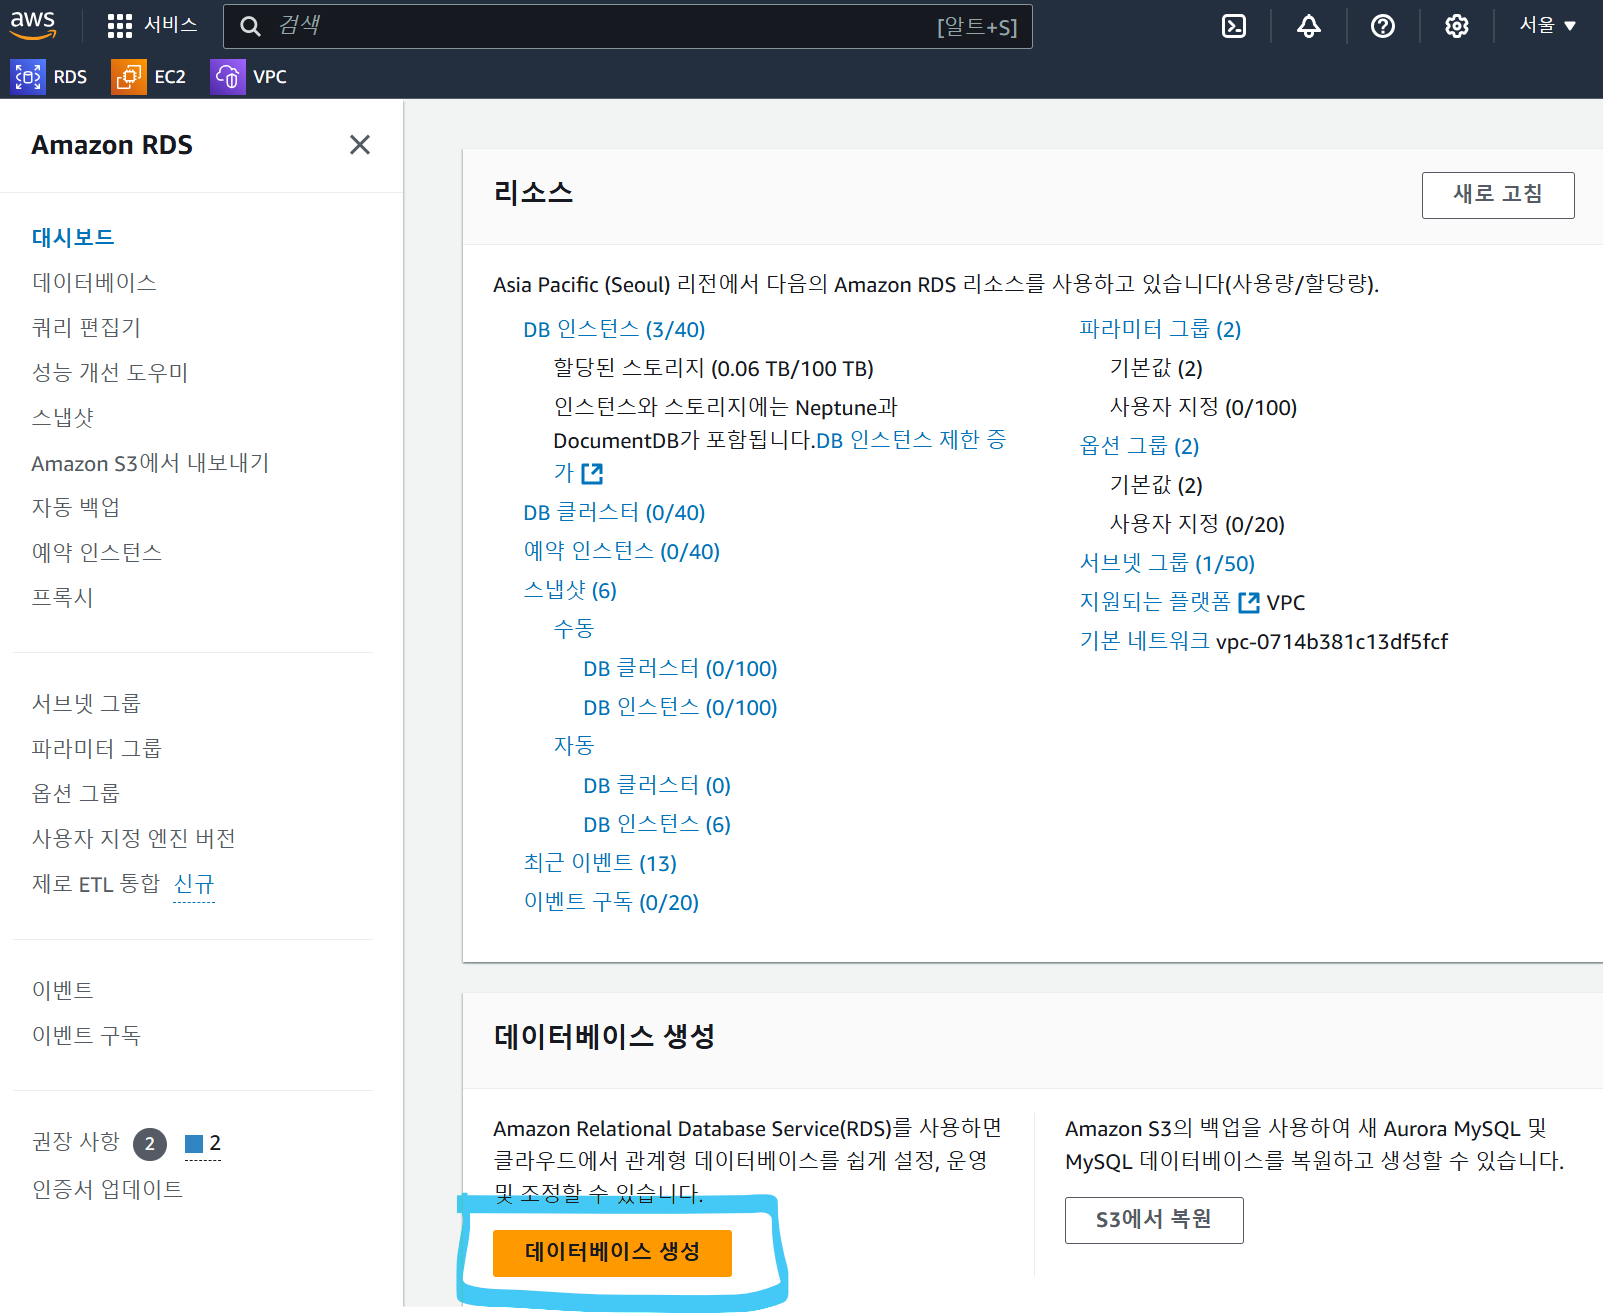Screen dimensions: 1603x1315
Task: Open 최근 이벤트 (13) link
Action: (x=600, y=863)
